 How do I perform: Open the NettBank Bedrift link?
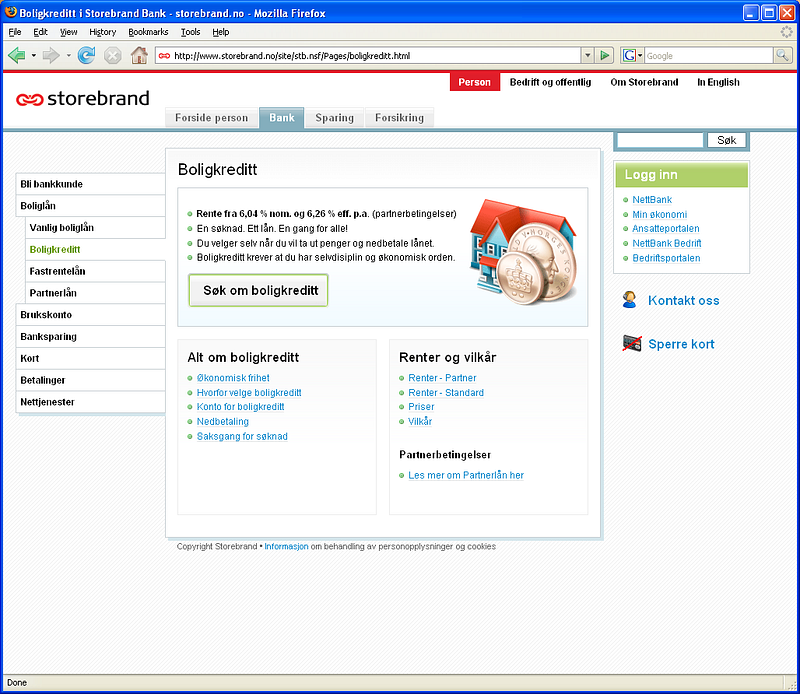pyautogui.click(x=667, y=243)
